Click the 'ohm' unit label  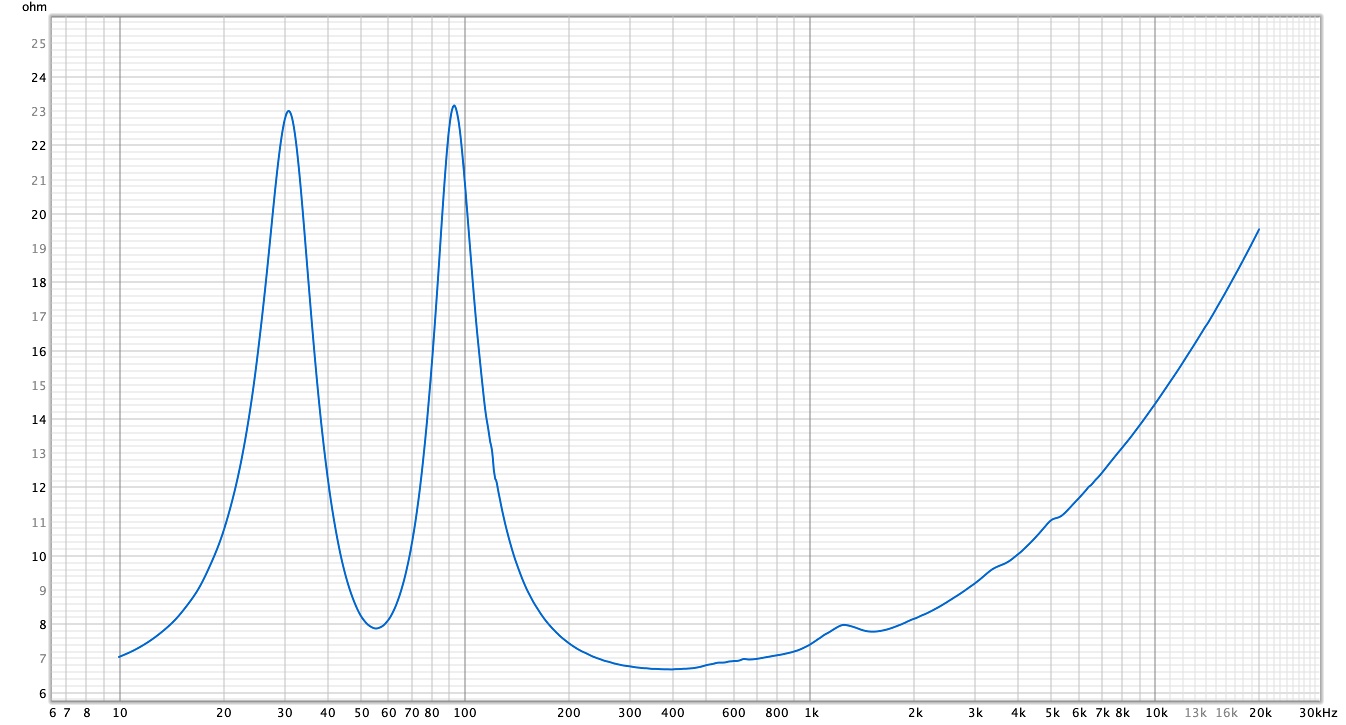pyautogui.click(x=34, y=7)
